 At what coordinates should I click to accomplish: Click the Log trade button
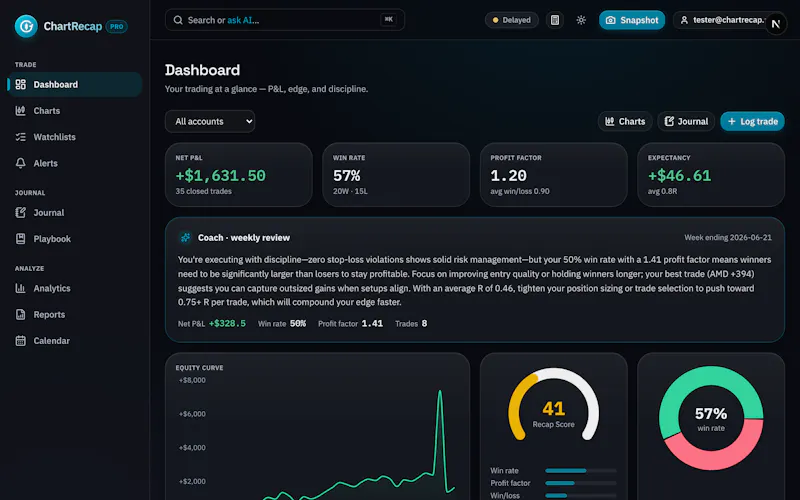(753, 121)
